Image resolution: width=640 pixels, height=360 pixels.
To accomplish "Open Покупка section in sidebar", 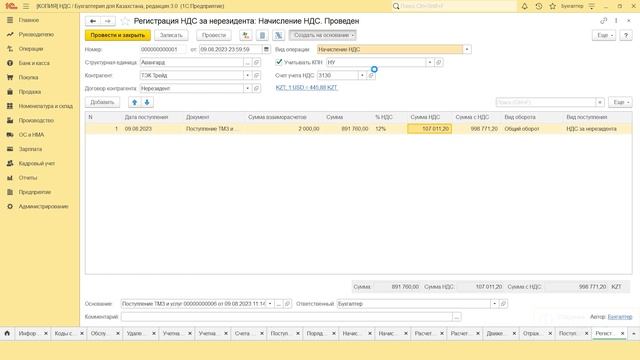I will point(28,78).
